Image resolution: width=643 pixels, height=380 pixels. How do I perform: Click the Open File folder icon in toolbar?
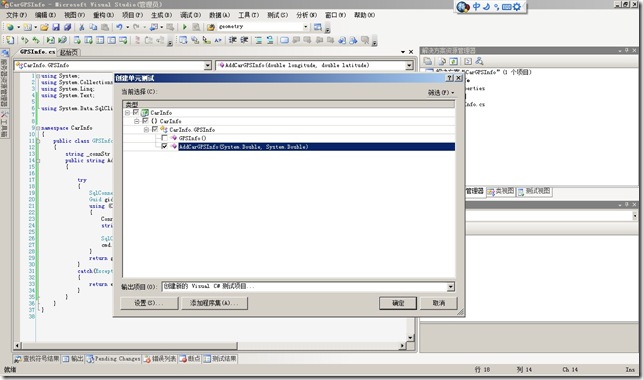(x=44, y=27)
